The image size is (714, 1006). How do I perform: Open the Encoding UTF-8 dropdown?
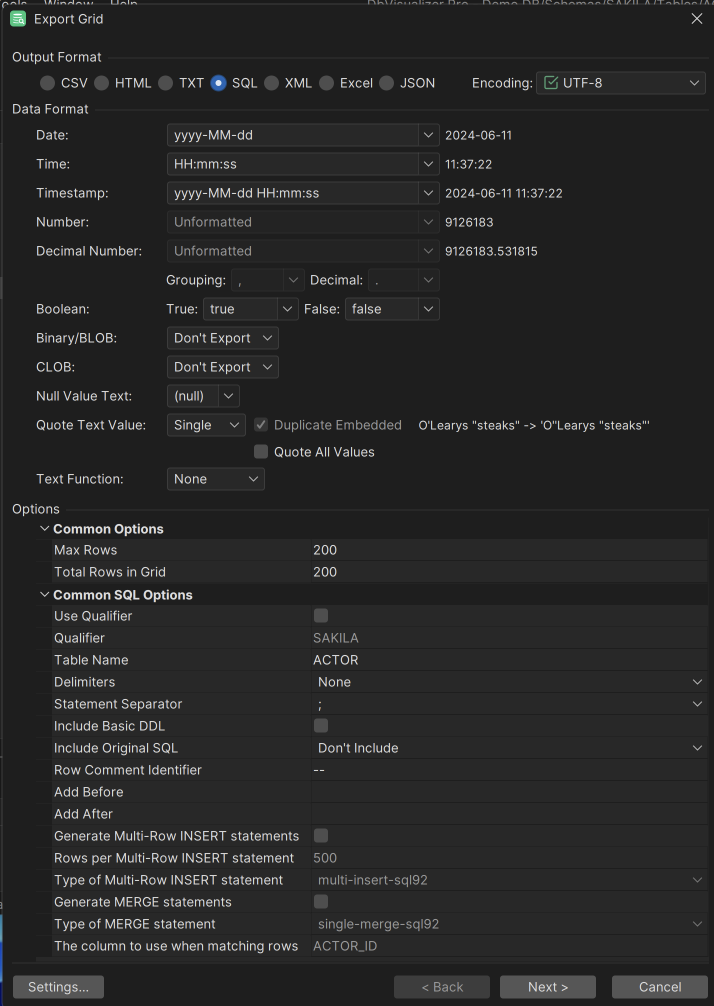pyautogui.click(x=621, y=83)
